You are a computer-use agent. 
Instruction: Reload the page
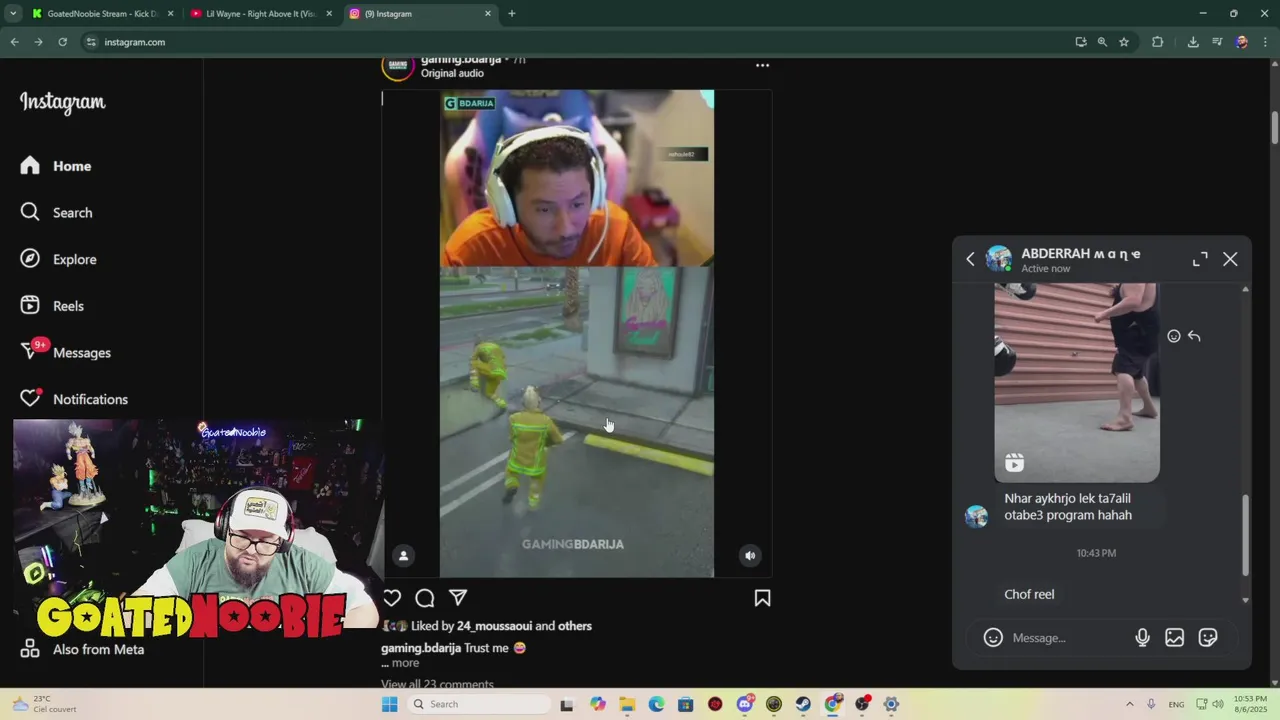(x=62, y=42)
